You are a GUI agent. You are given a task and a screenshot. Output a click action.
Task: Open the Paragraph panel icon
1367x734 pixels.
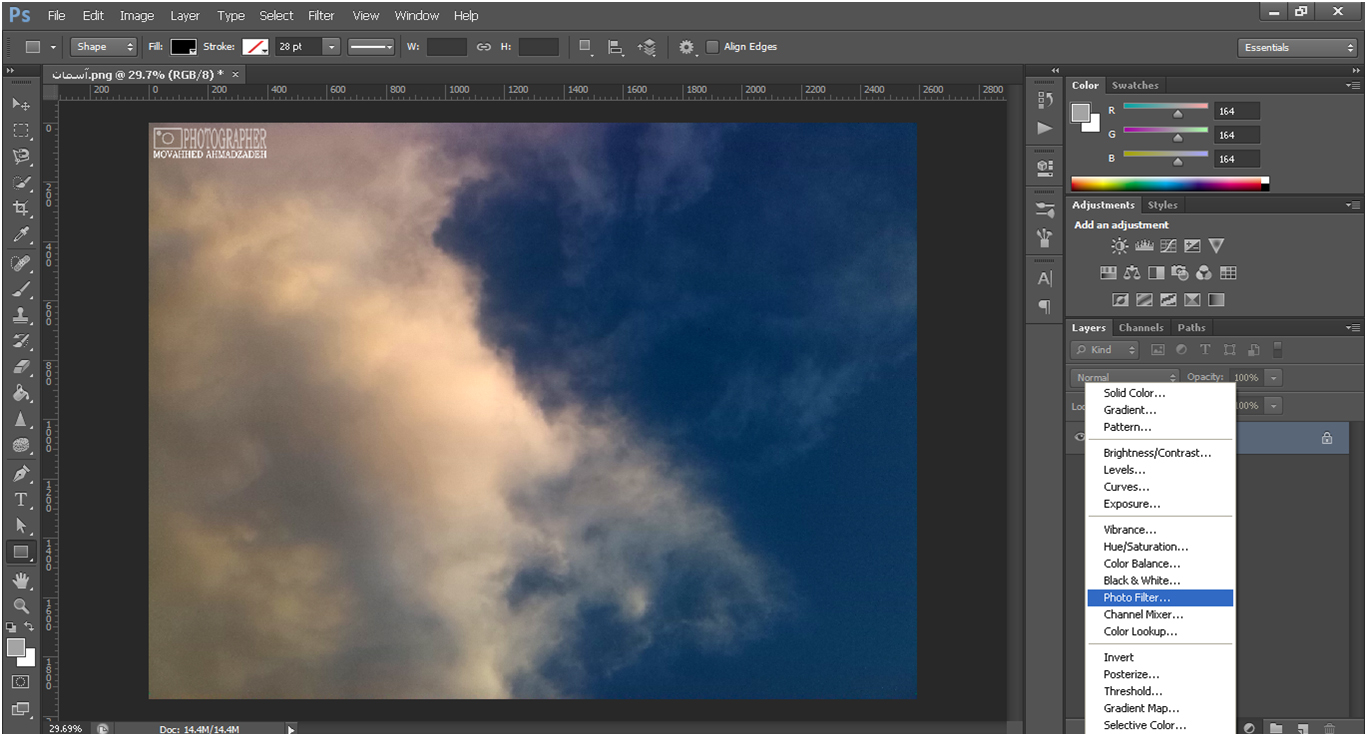pos(1045,306)
